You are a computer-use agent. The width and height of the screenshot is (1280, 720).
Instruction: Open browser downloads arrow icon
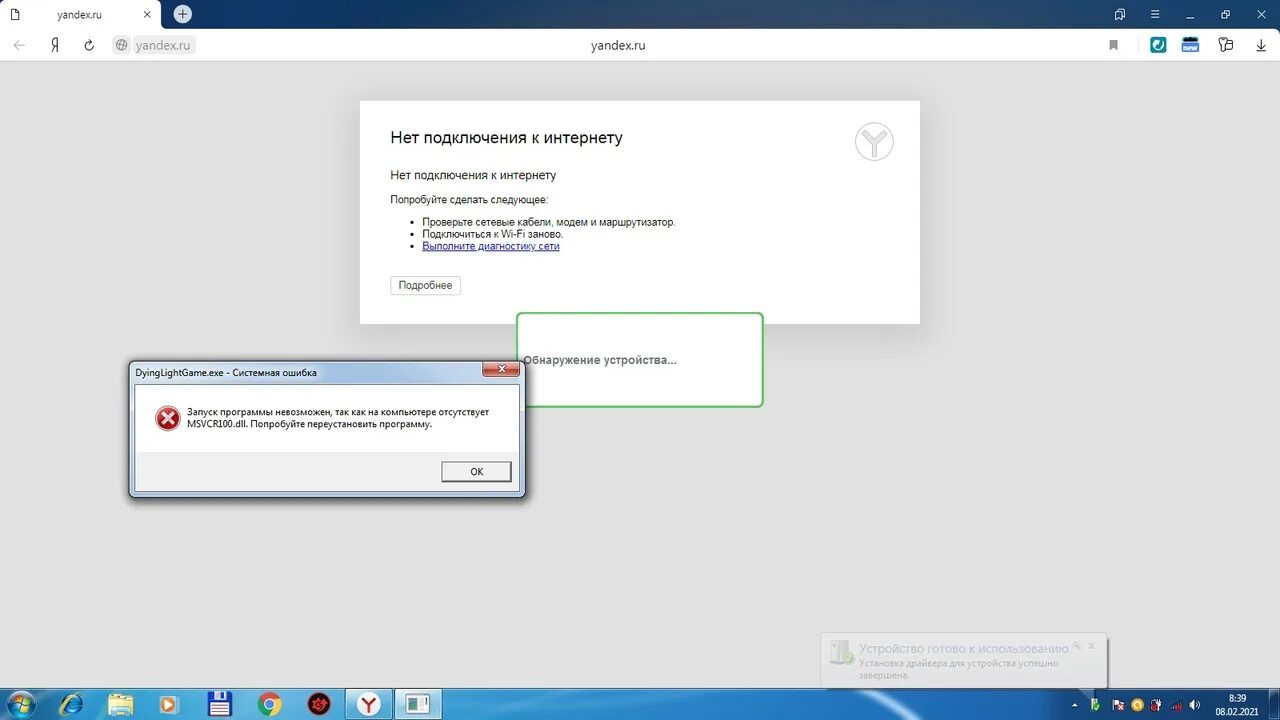pyautogui.click(x=1261, y=45)
